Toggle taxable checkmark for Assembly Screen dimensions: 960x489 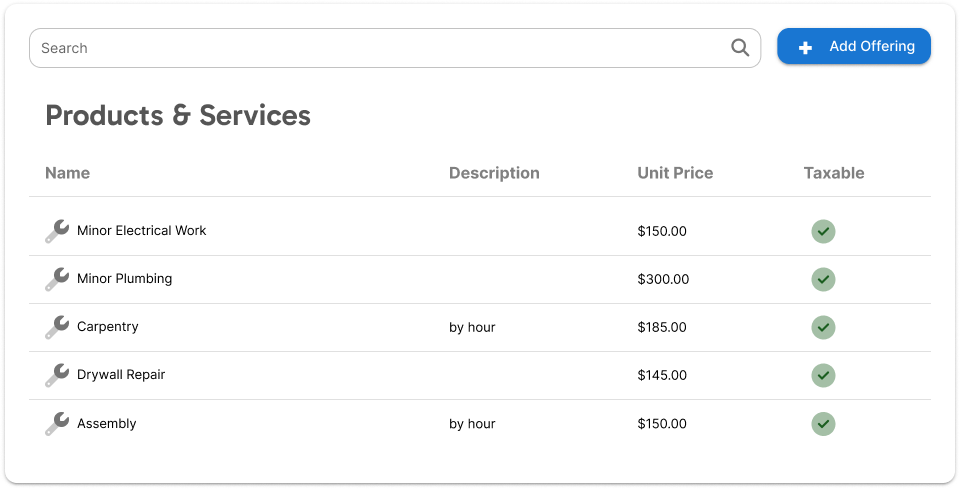tap(823, 424)
